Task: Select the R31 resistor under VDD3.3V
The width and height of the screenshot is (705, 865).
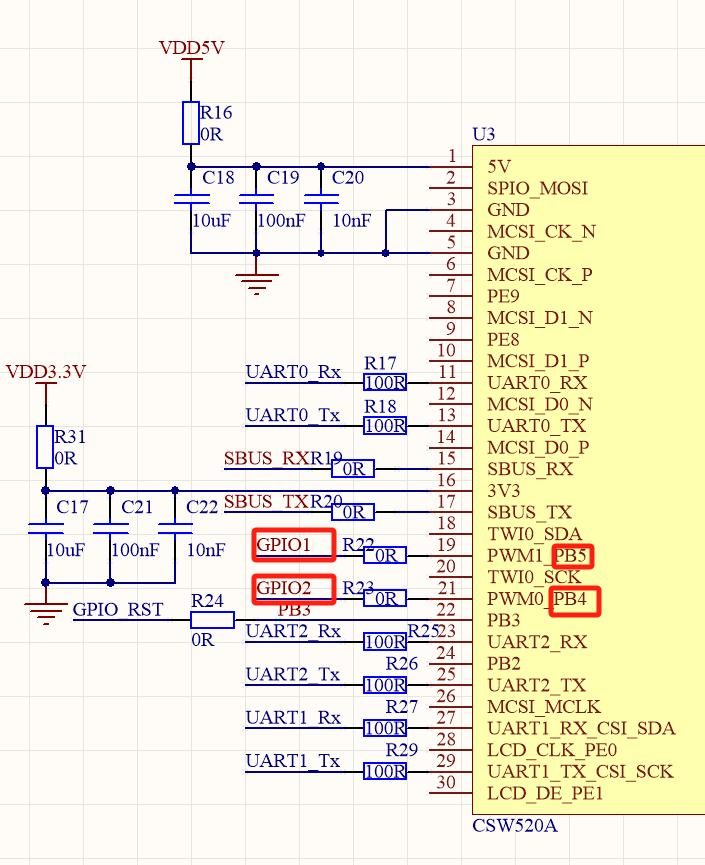Action: [x=45, y=446]
